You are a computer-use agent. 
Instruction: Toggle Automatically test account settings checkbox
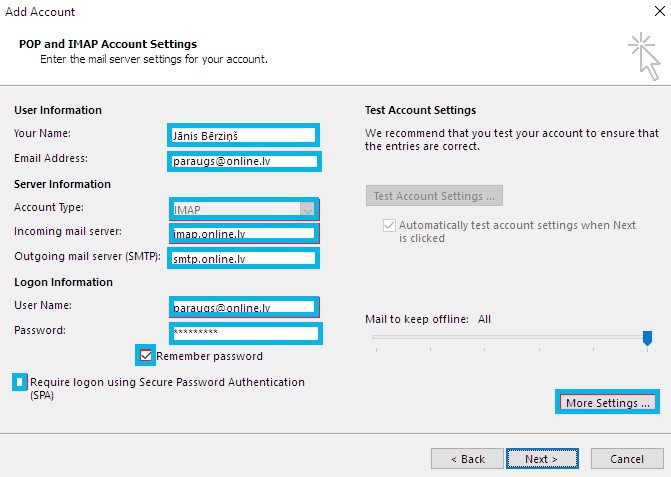coord(389,225)
